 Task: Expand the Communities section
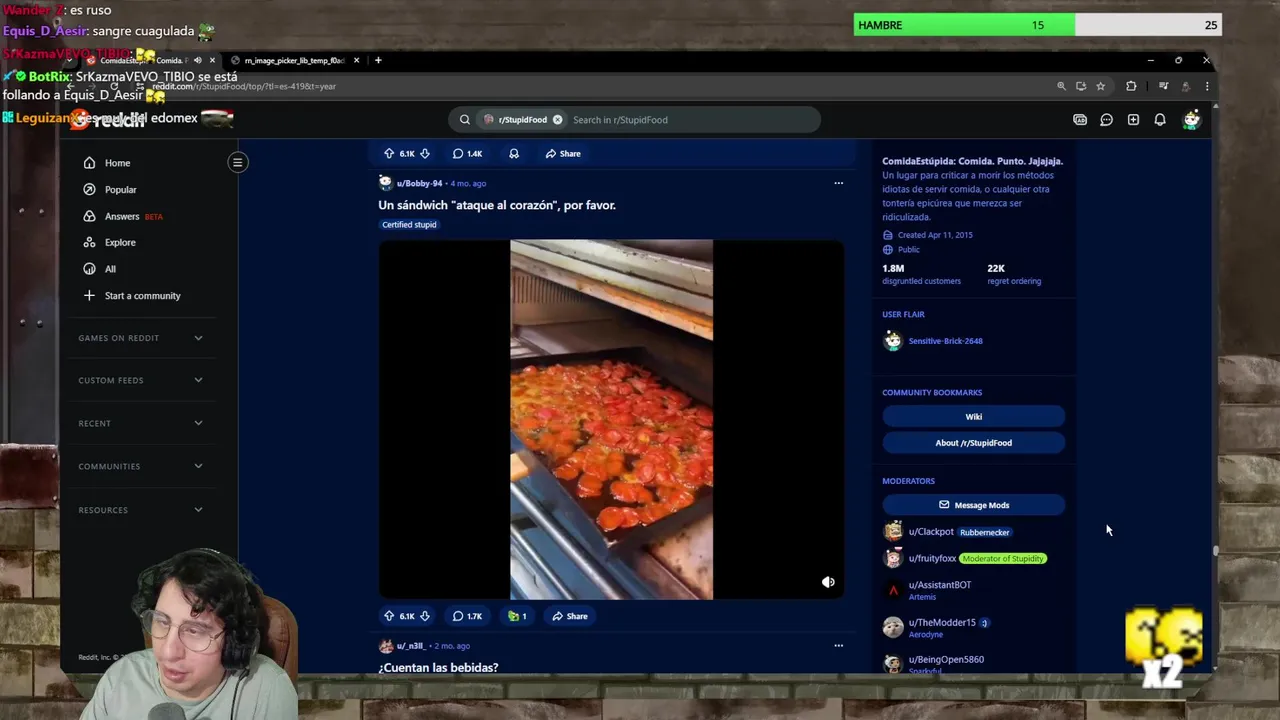140,466
